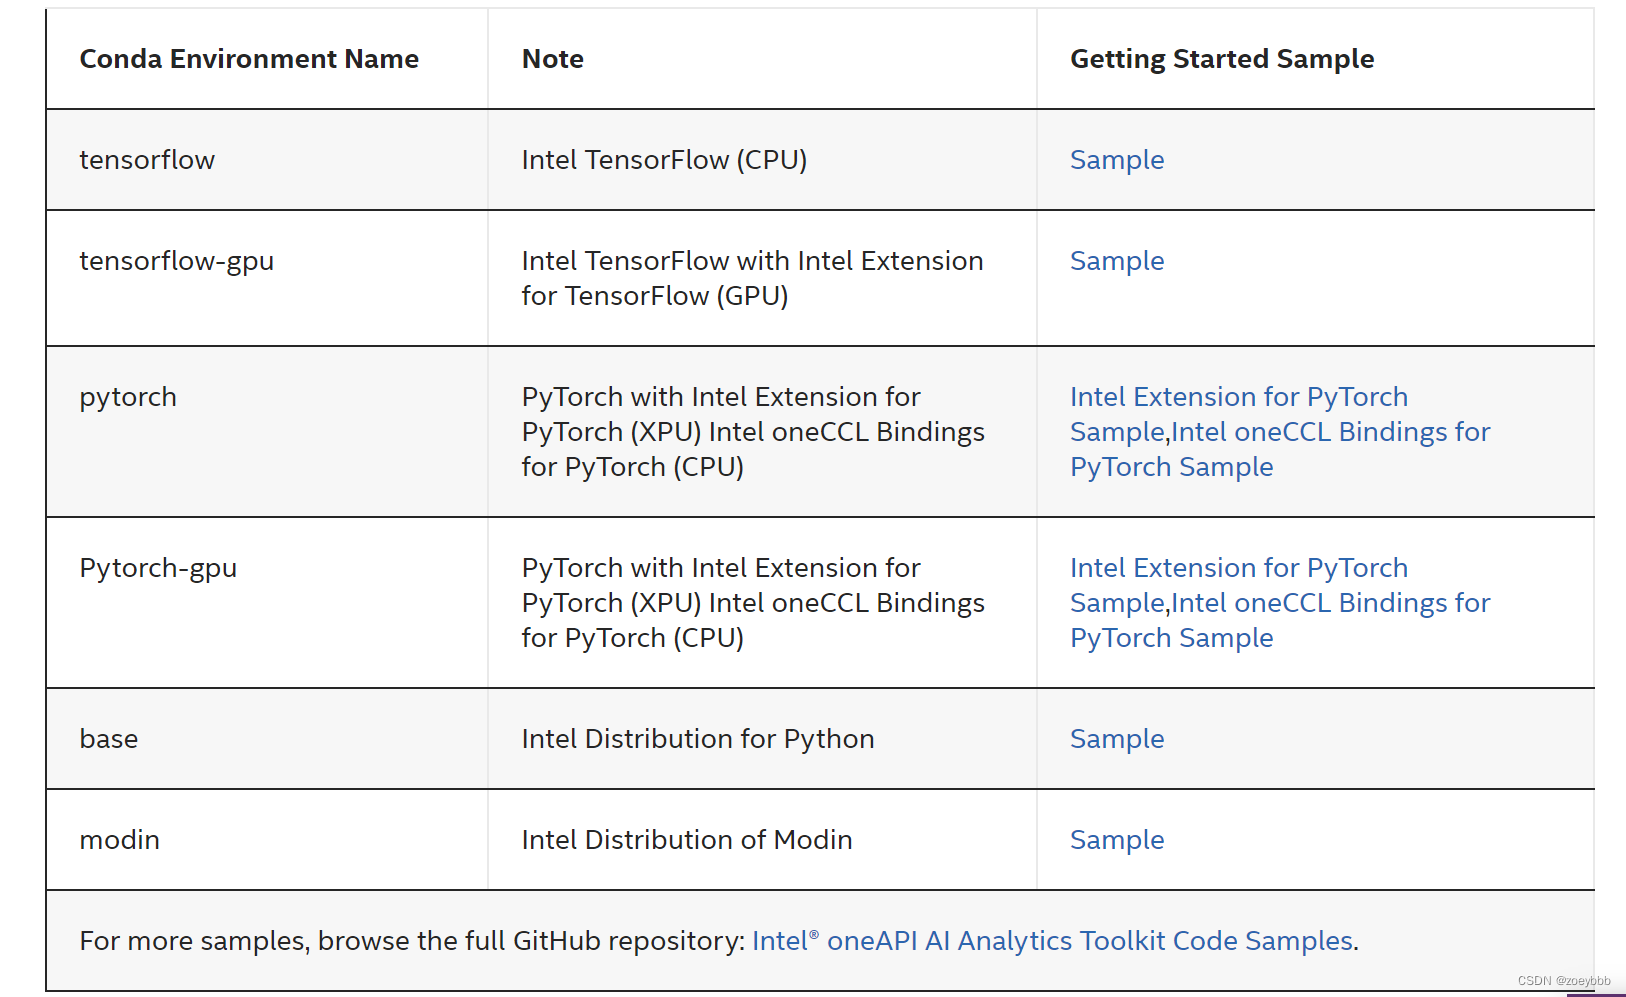Click the pytorch row's PyTorch (XPU) note
The height and width of the screenshot is (997, 1626).
(x=753, y=432)
